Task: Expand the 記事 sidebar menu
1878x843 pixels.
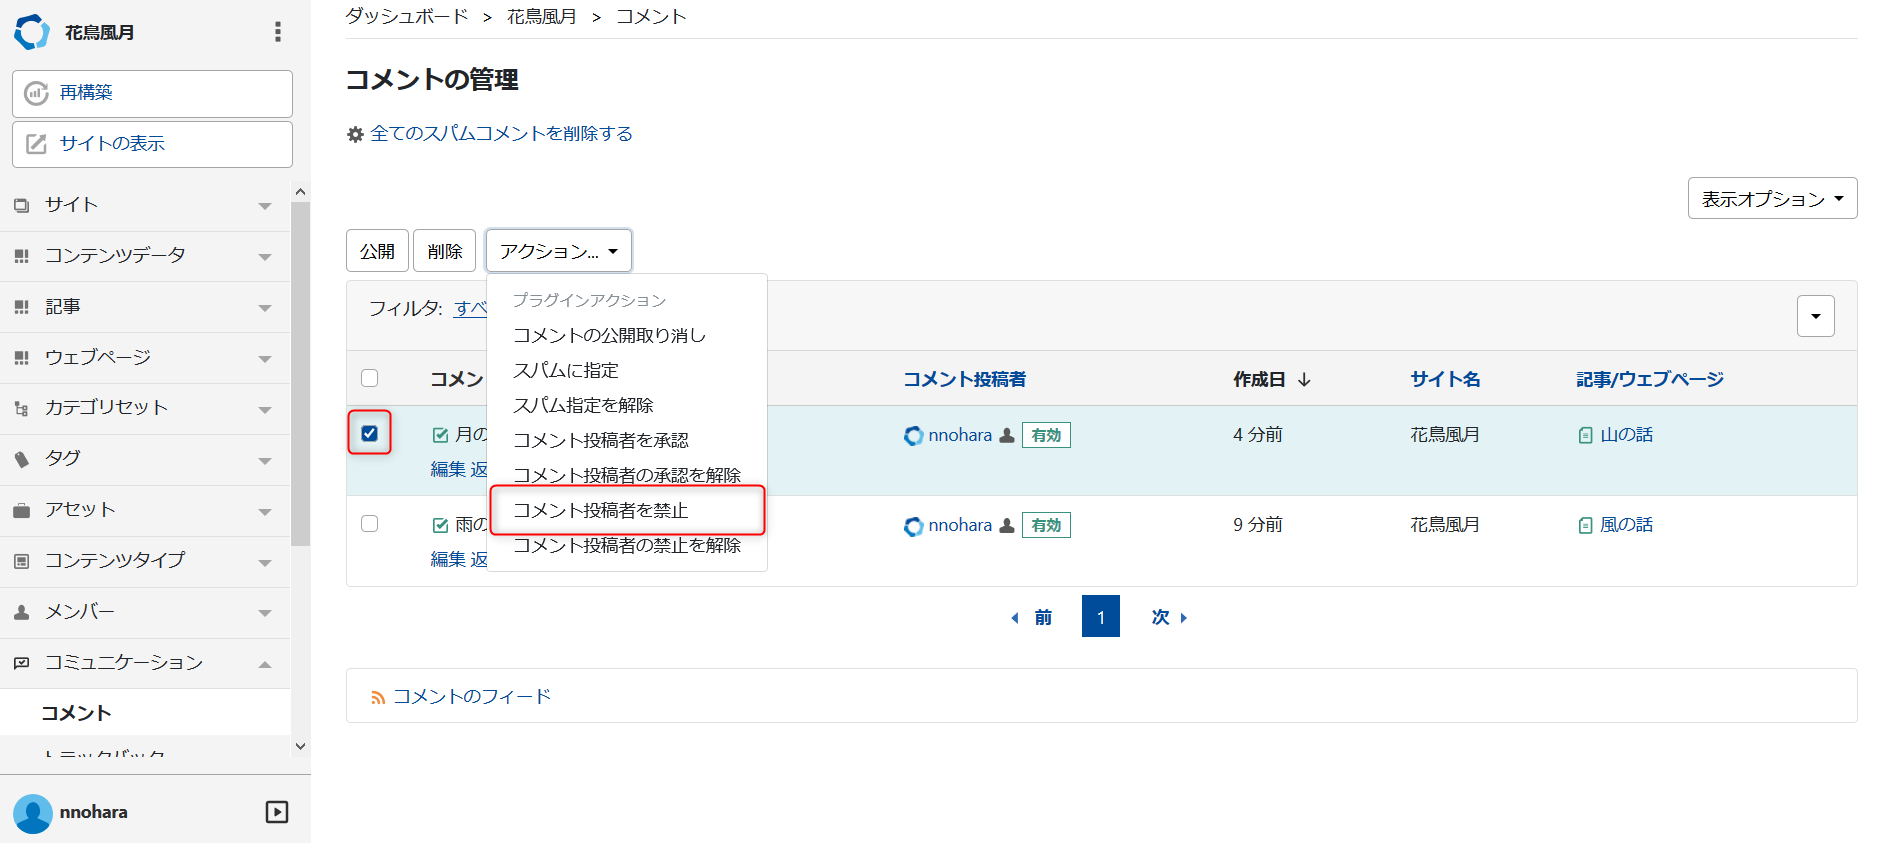Action: tap(265, 308)
